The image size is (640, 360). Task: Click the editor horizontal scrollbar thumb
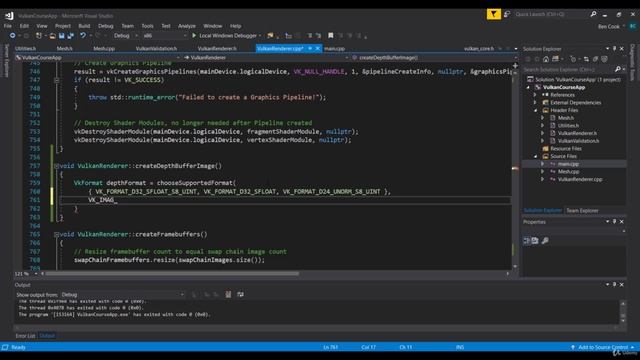[x=172, y=273]
